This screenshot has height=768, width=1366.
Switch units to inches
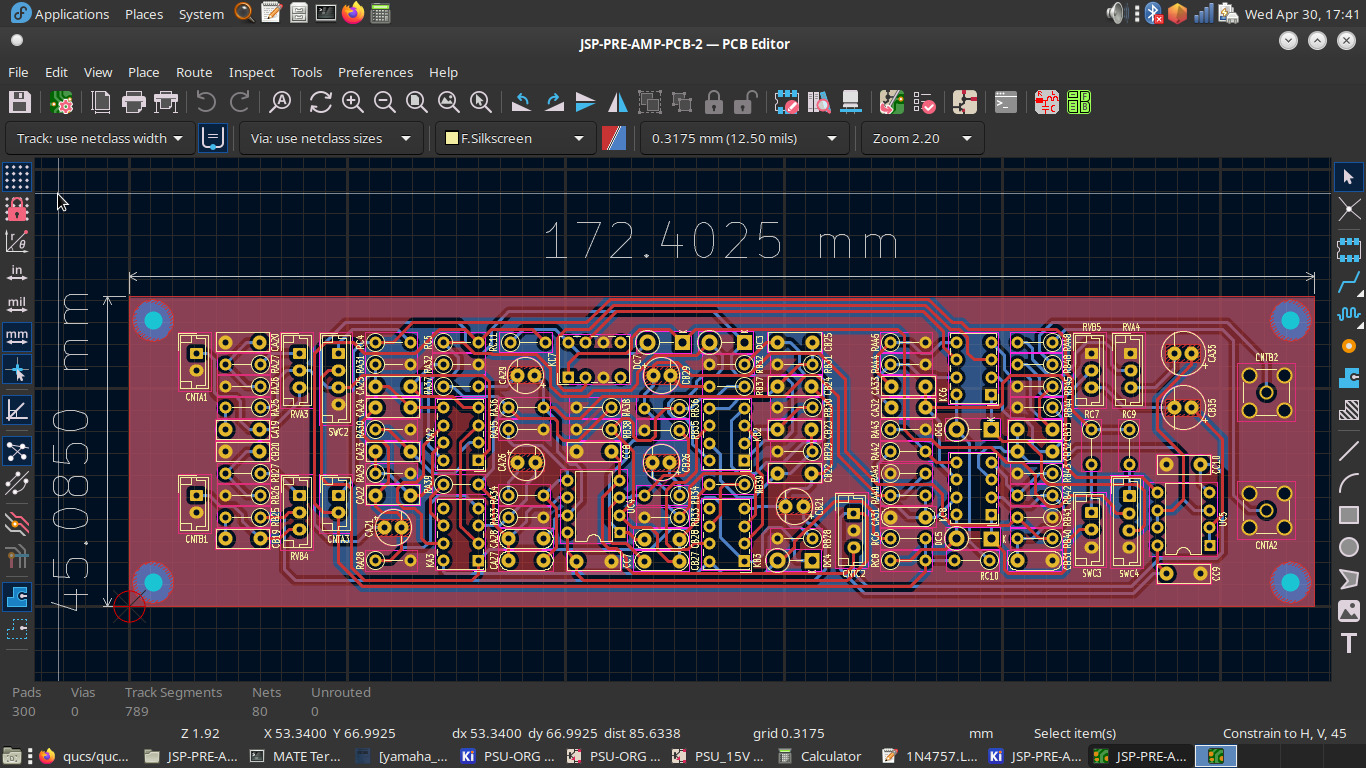(17, 273)
